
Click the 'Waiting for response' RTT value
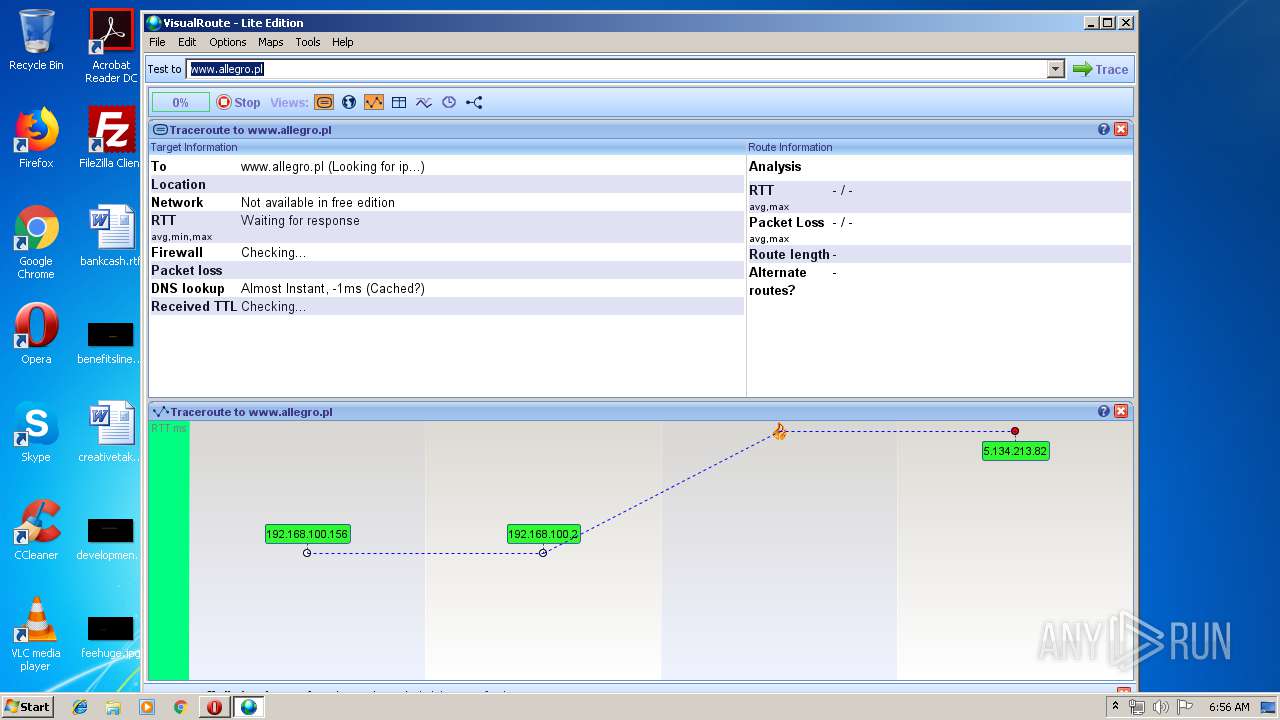point(300,220)
